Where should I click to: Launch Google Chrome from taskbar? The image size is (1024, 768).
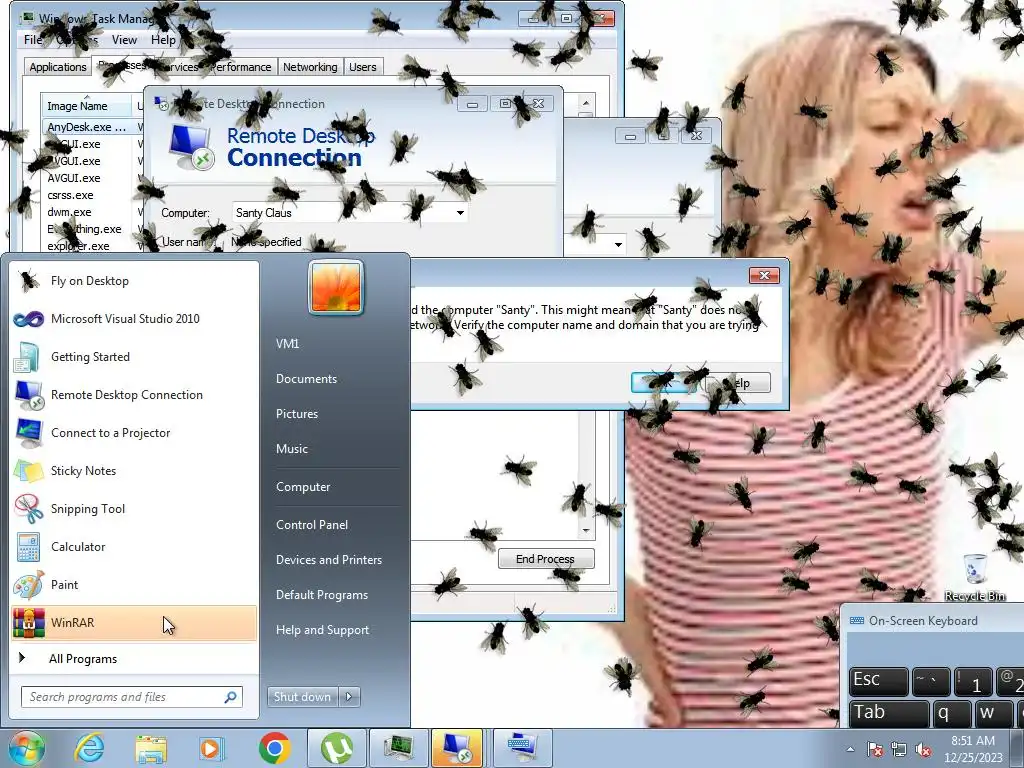click(274, 748)
